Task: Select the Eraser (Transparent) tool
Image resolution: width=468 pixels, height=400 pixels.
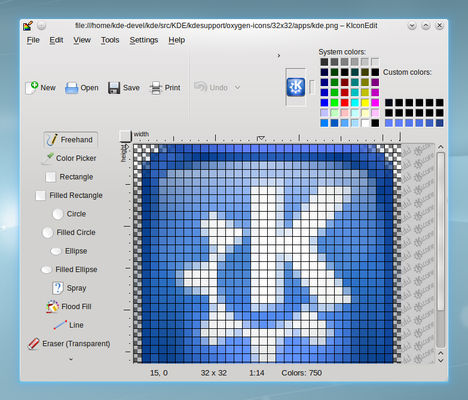Action: tap(69, 343)
